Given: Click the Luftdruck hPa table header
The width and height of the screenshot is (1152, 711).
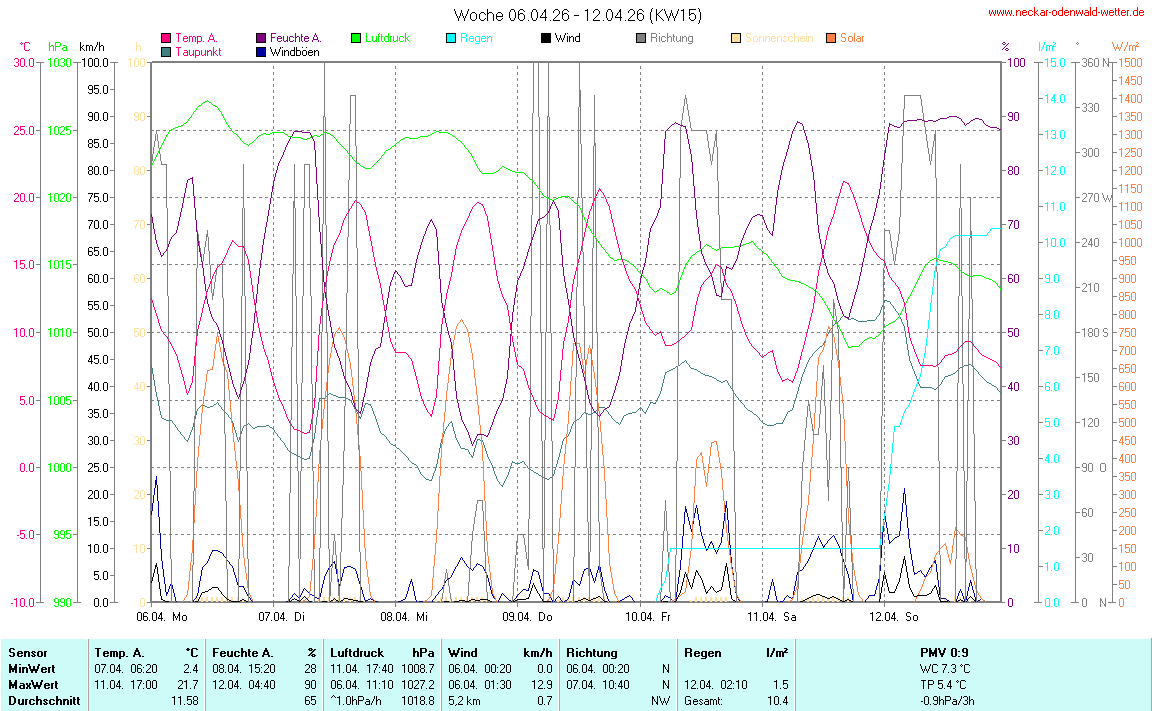Looking at the screenshot, I should 382,653.
